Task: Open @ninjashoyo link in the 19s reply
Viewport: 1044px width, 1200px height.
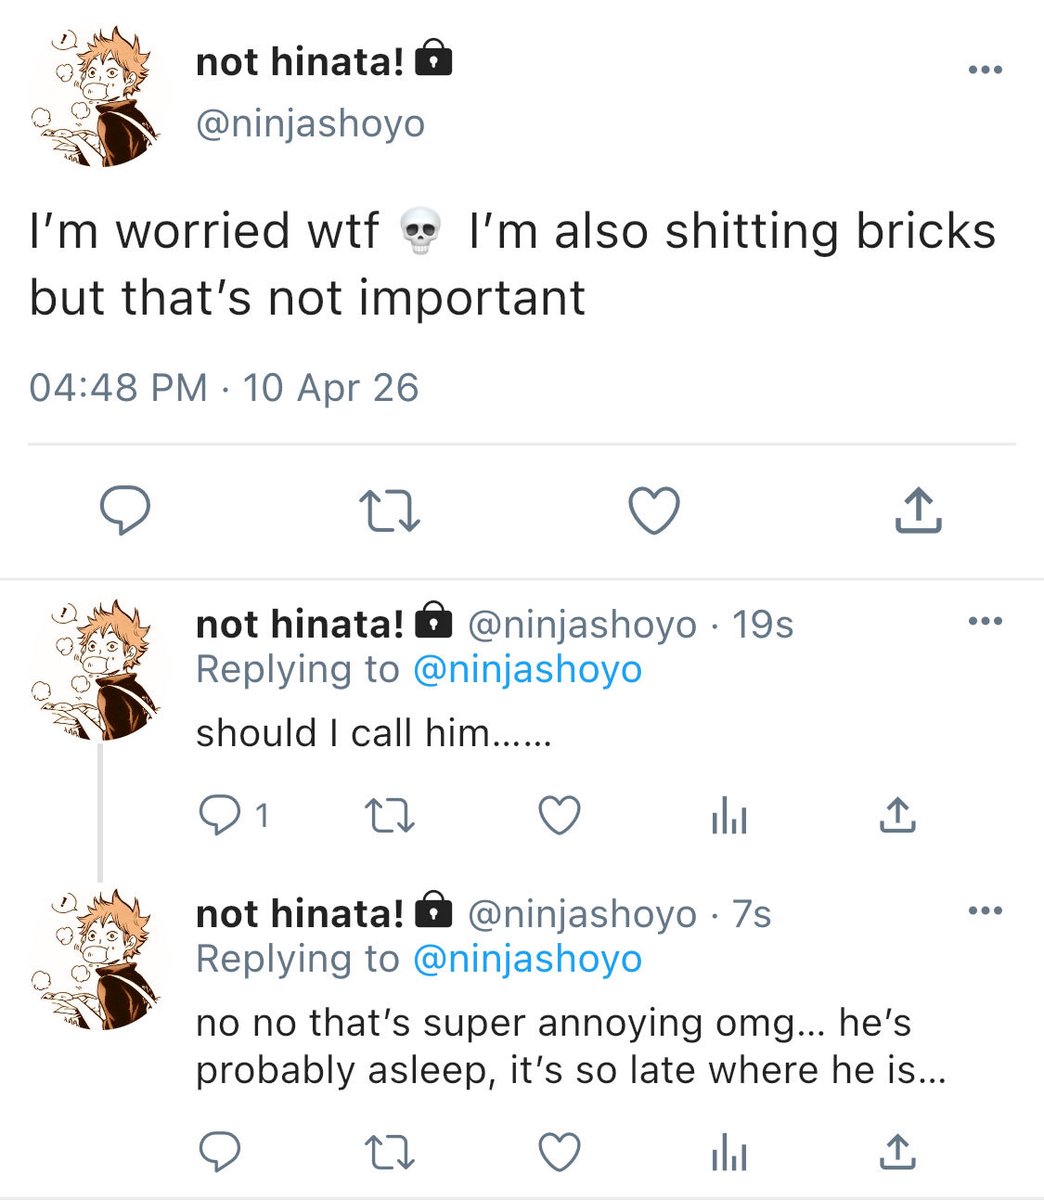Action: [x=527, y=669]
